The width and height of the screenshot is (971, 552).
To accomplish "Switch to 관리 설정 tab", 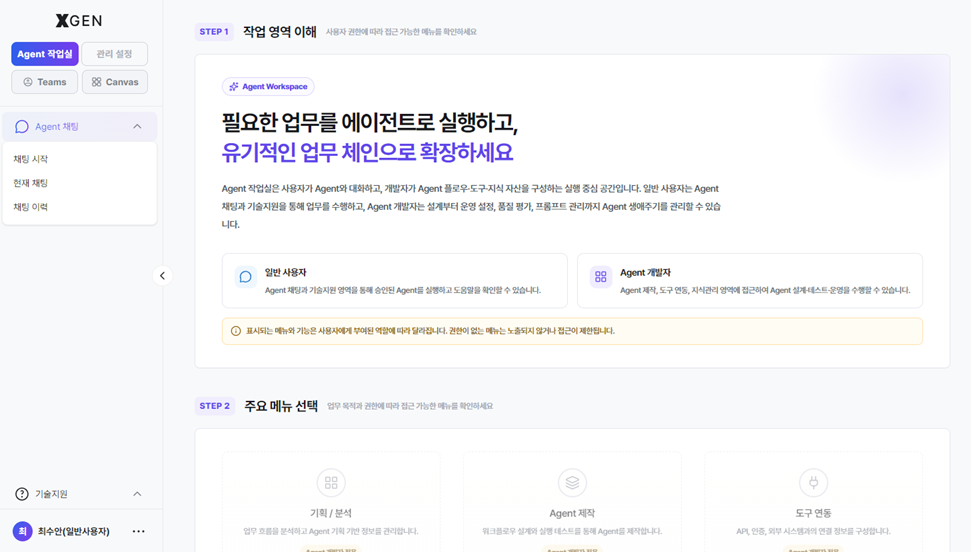I will coord(115,54).
